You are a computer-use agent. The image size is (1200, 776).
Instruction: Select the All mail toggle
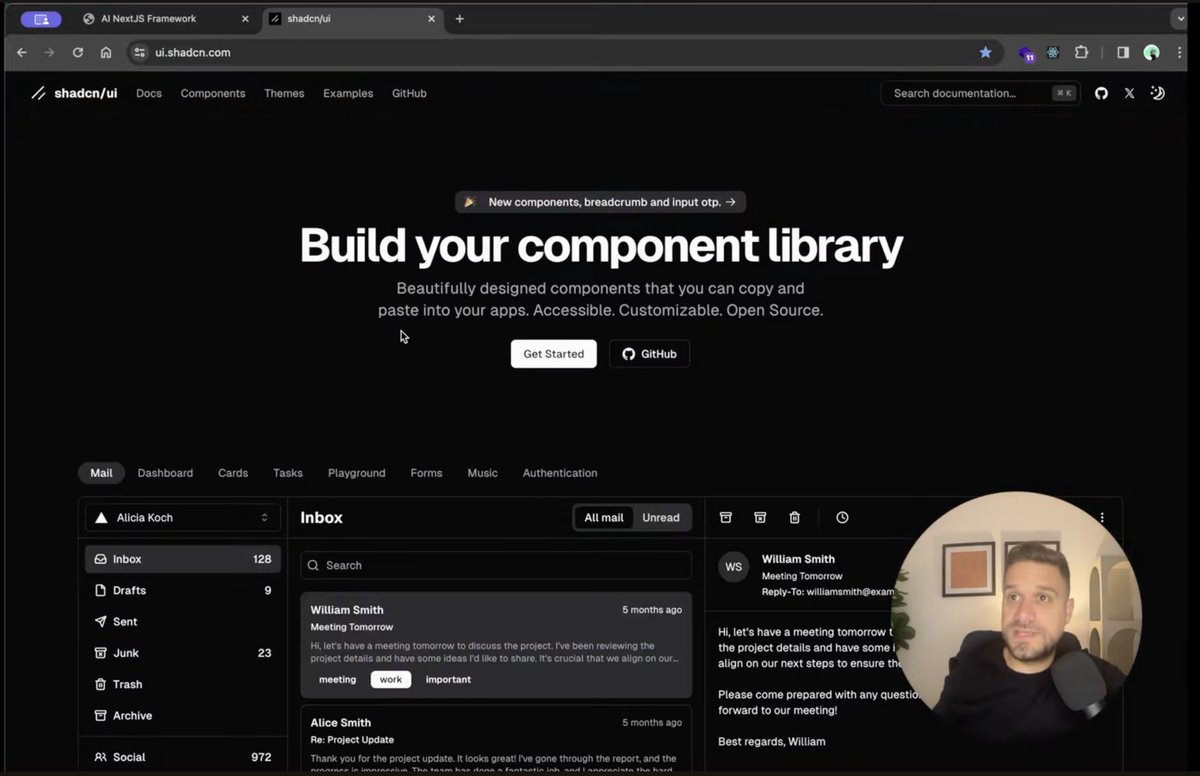click(604, 517)
